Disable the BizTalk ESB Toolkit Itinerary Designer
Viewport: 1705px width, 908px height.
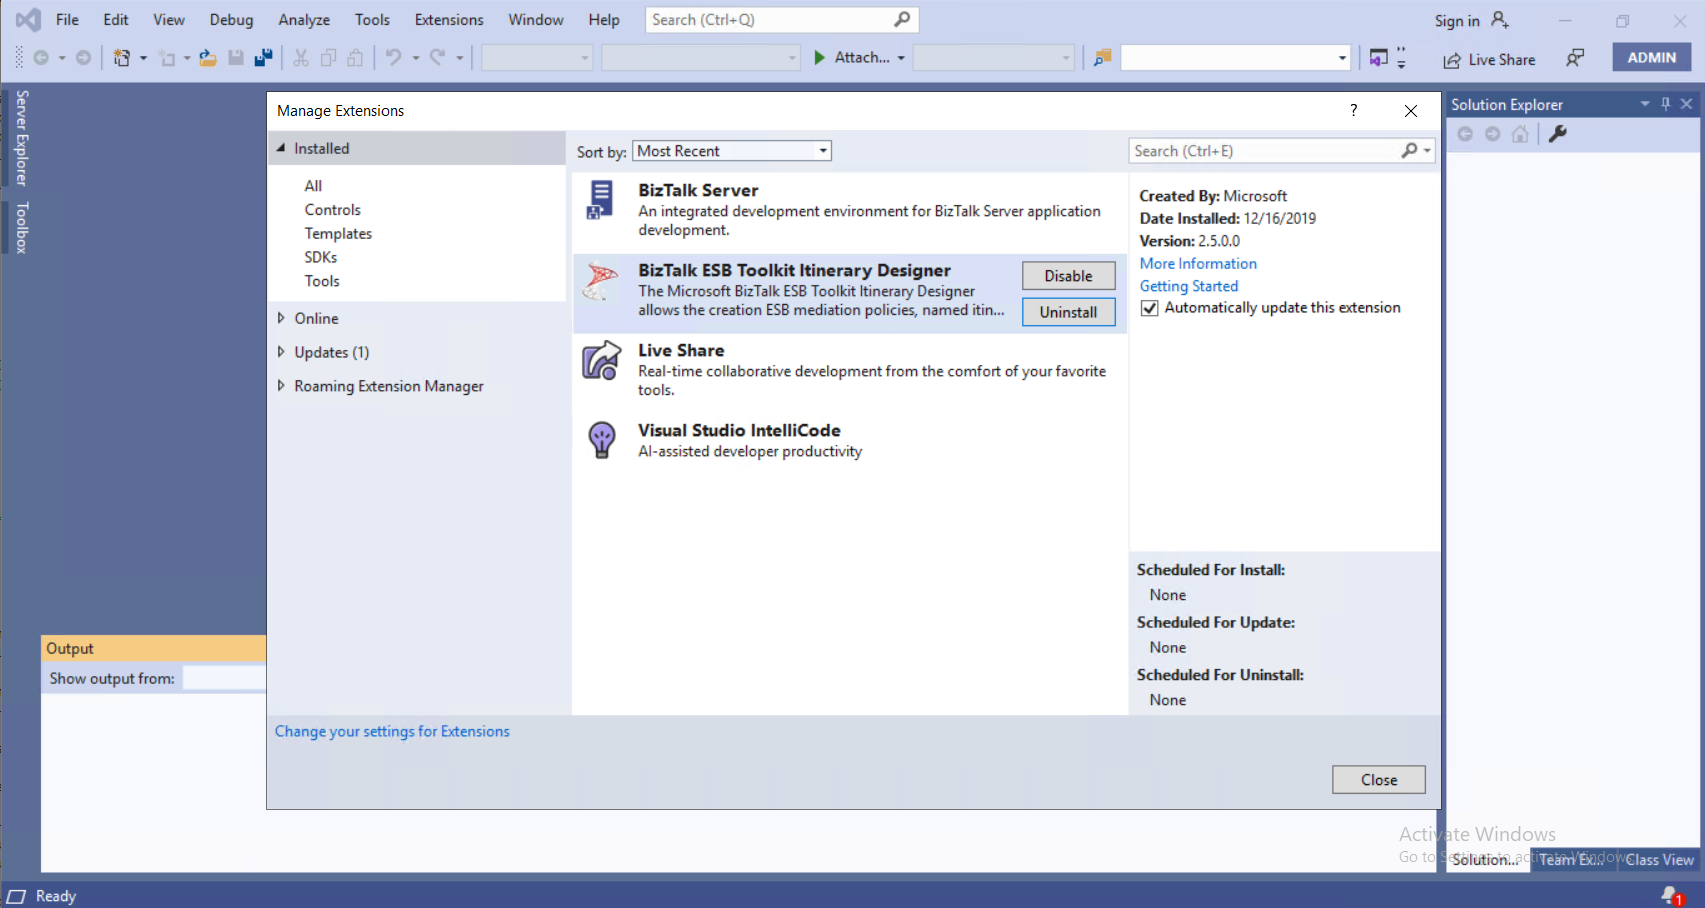click(x=1068, y=275)
